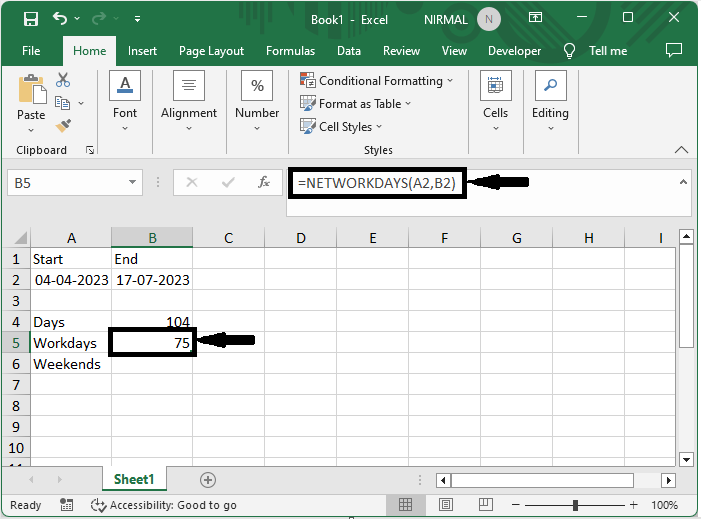Open the Cell Styles gallery

(x=341, y=127)
